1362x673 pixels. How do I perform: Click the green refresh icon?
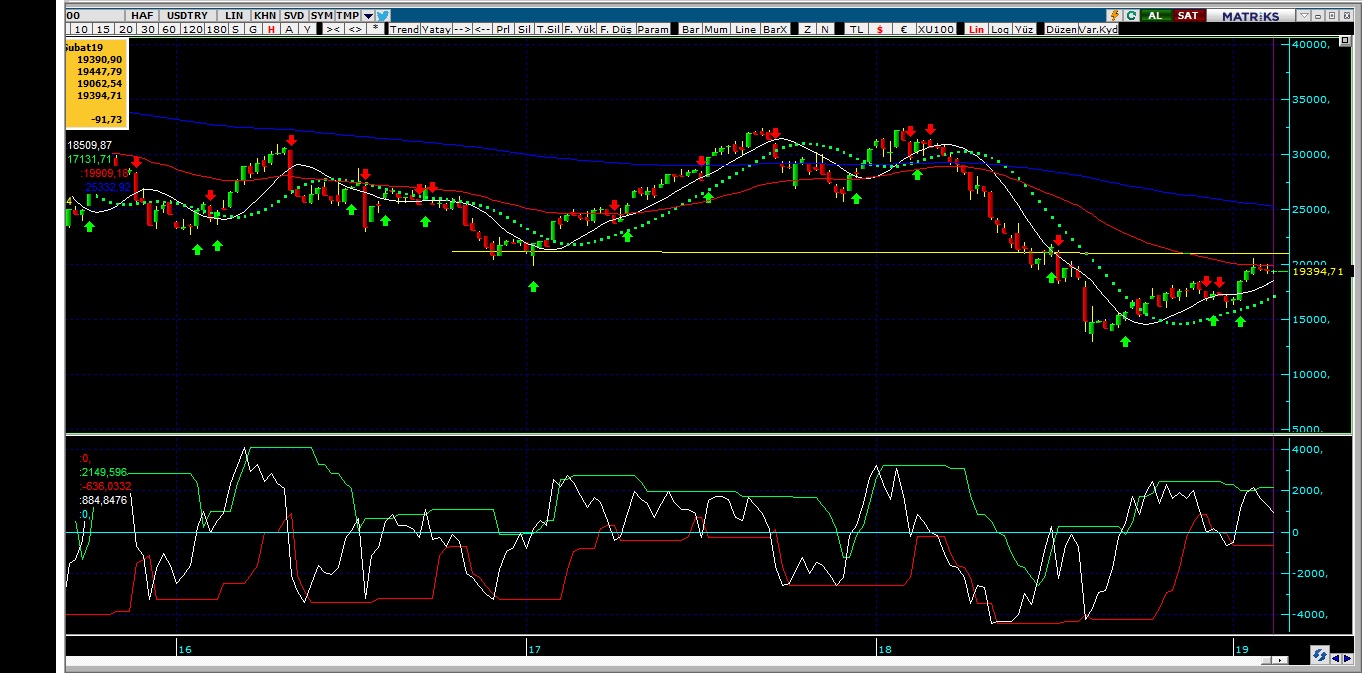click(x=1131, y=16)
